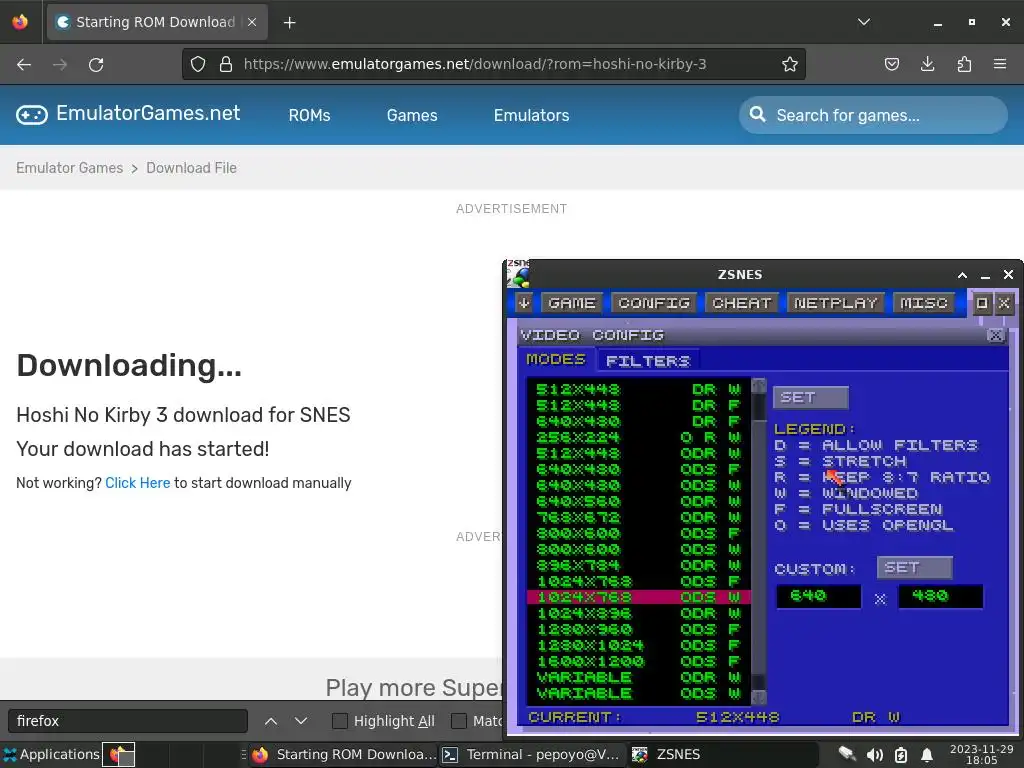The width and height of the screenshot is (1024, 768).
Task: Save page to Pocket
Action: click(x=891, y=64)
